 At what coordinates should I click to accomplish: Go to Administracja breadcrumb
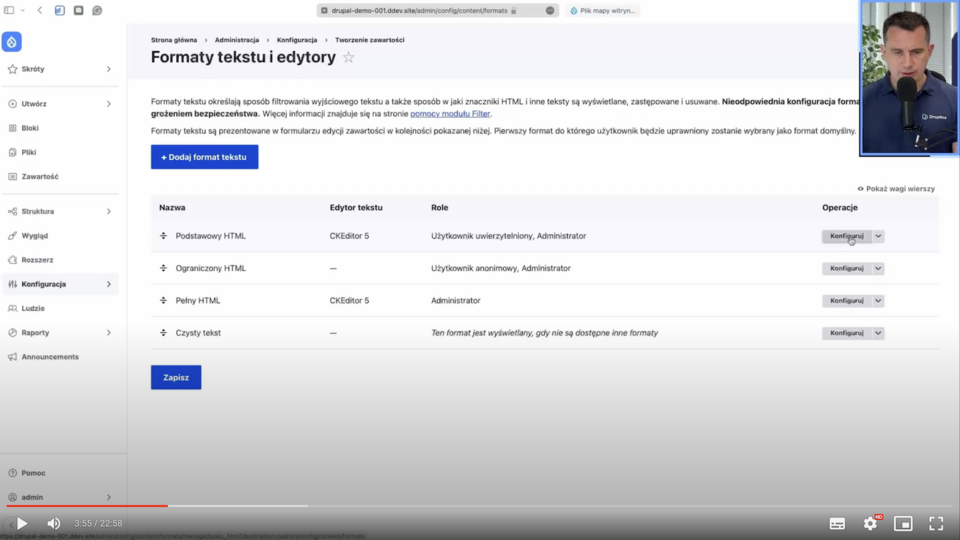tap(237, 40)
